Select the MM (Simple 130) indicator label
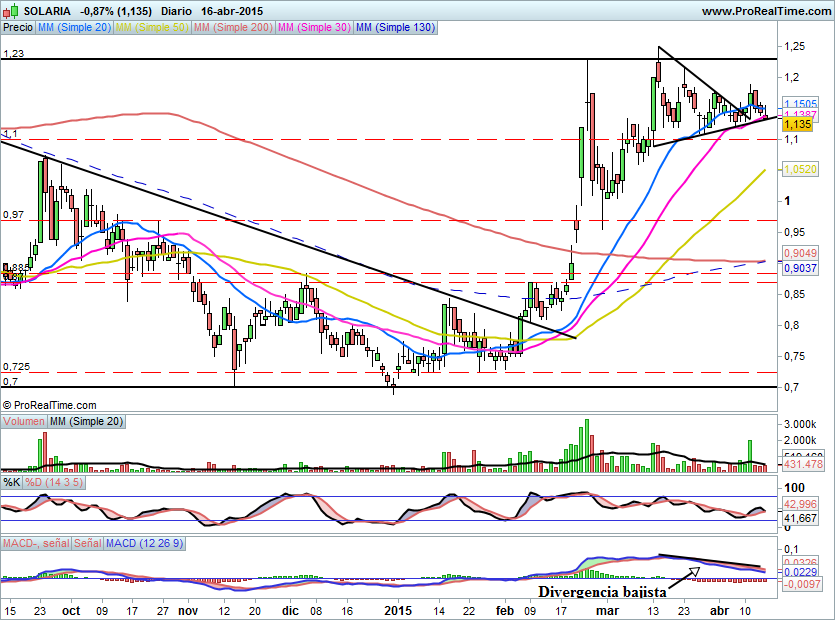835x620 pixels. [395, 28]
